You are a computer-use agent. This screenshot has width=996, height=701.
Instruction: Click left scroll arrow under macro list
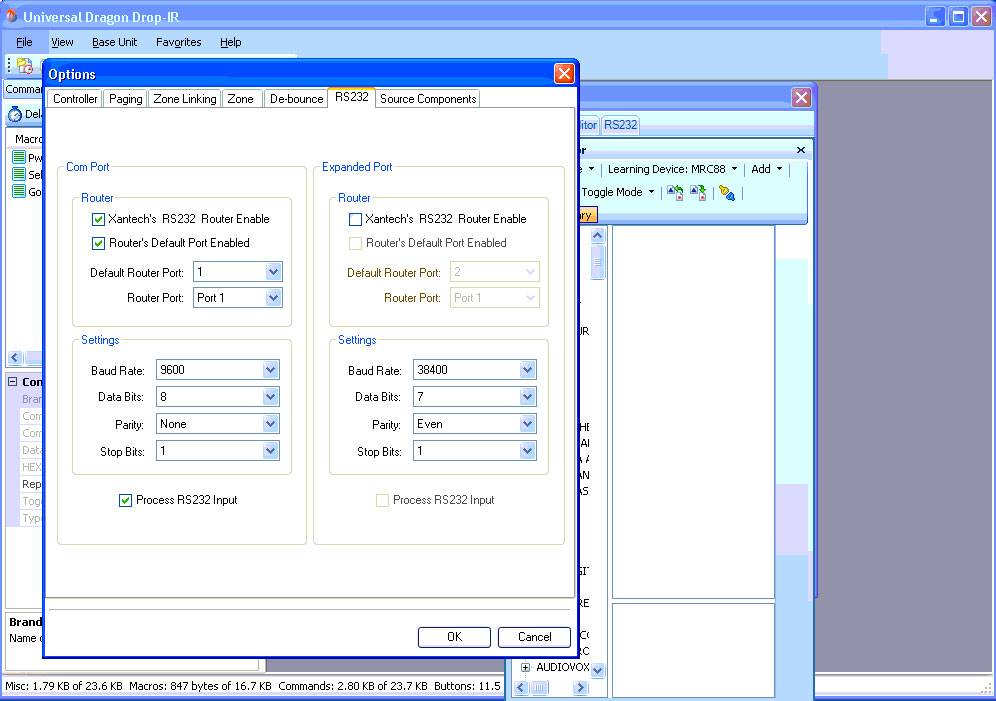tap(15, 357)
